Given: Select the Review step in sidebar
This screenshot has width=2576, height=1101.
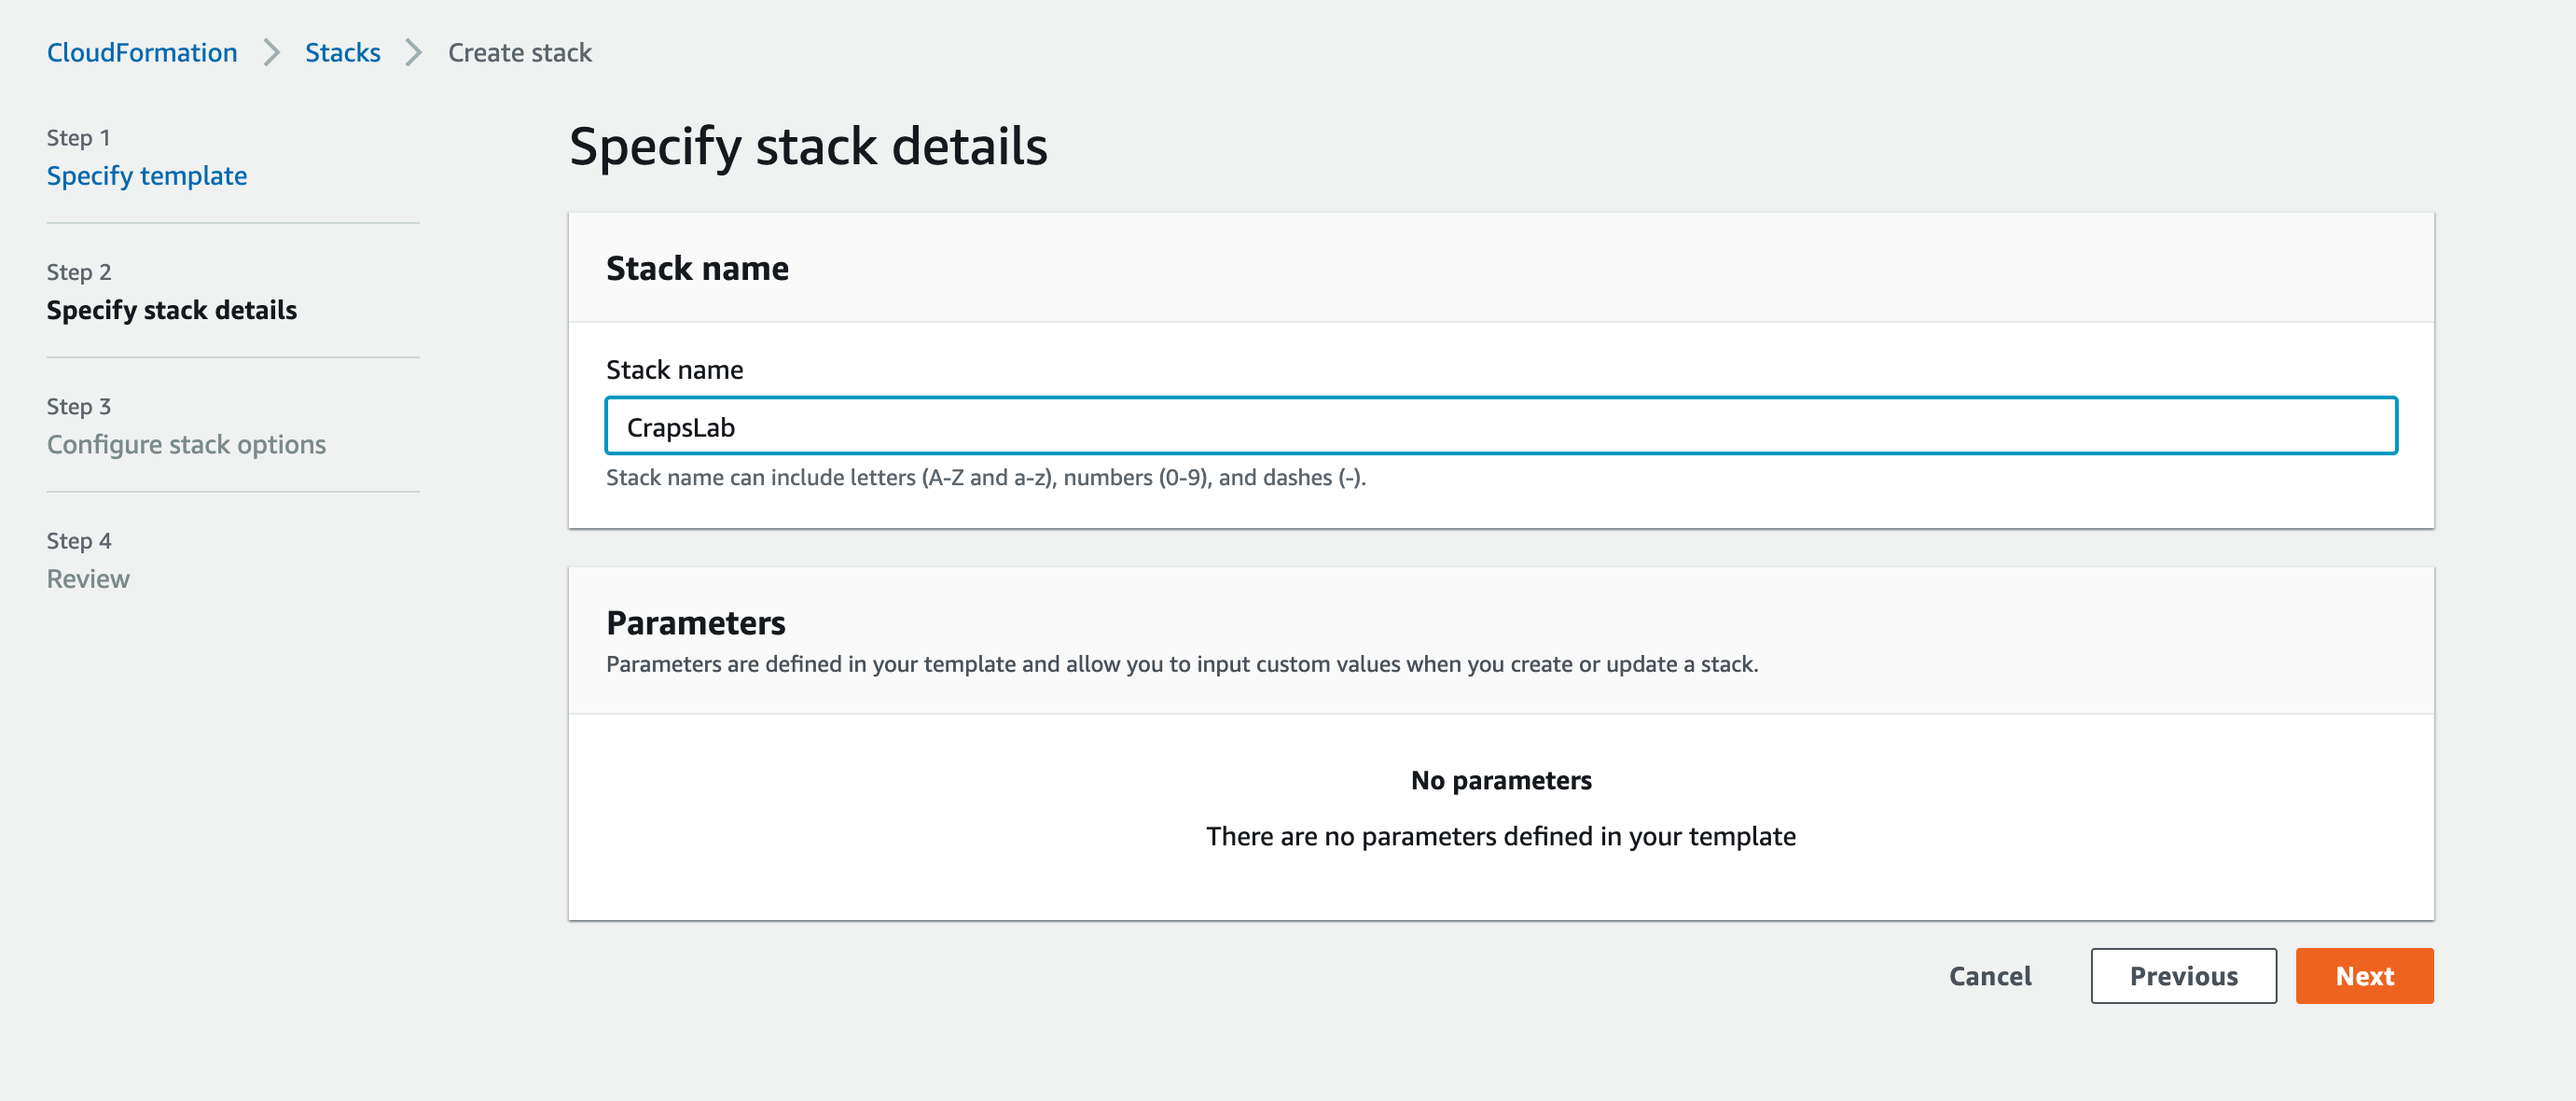Looking at the screenshot, I should point(88,579).
